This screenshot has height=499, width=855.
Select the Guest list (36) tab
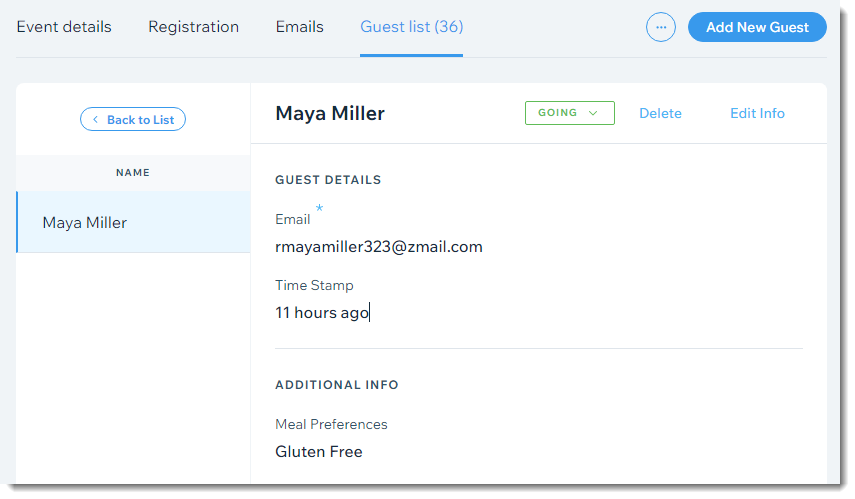pos(412,27)
